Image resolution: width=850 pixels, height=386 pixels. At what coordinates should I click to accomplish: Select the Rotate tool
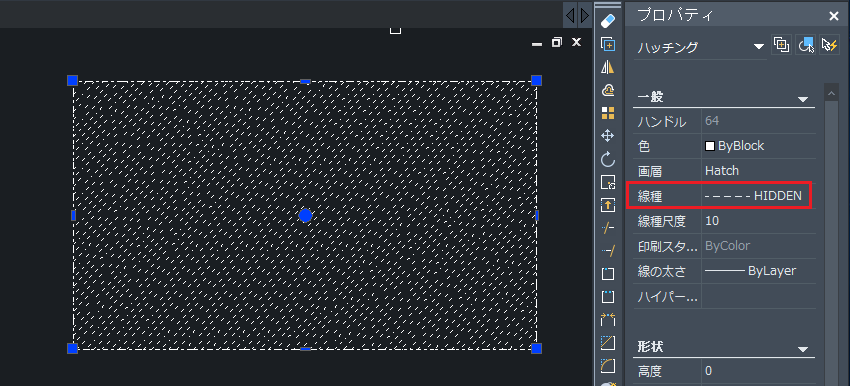[608, 159]
